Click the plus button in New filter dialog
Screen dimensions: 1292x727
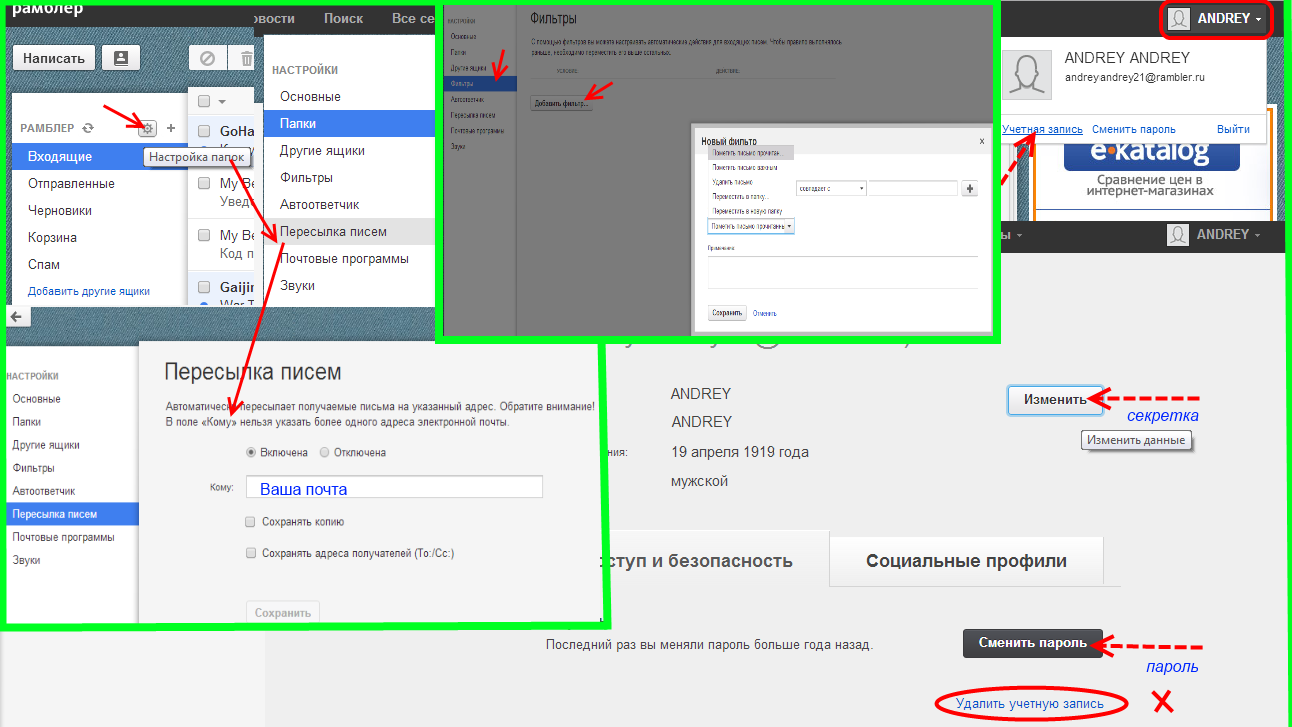pyautogui.click(x=968, y=188)
